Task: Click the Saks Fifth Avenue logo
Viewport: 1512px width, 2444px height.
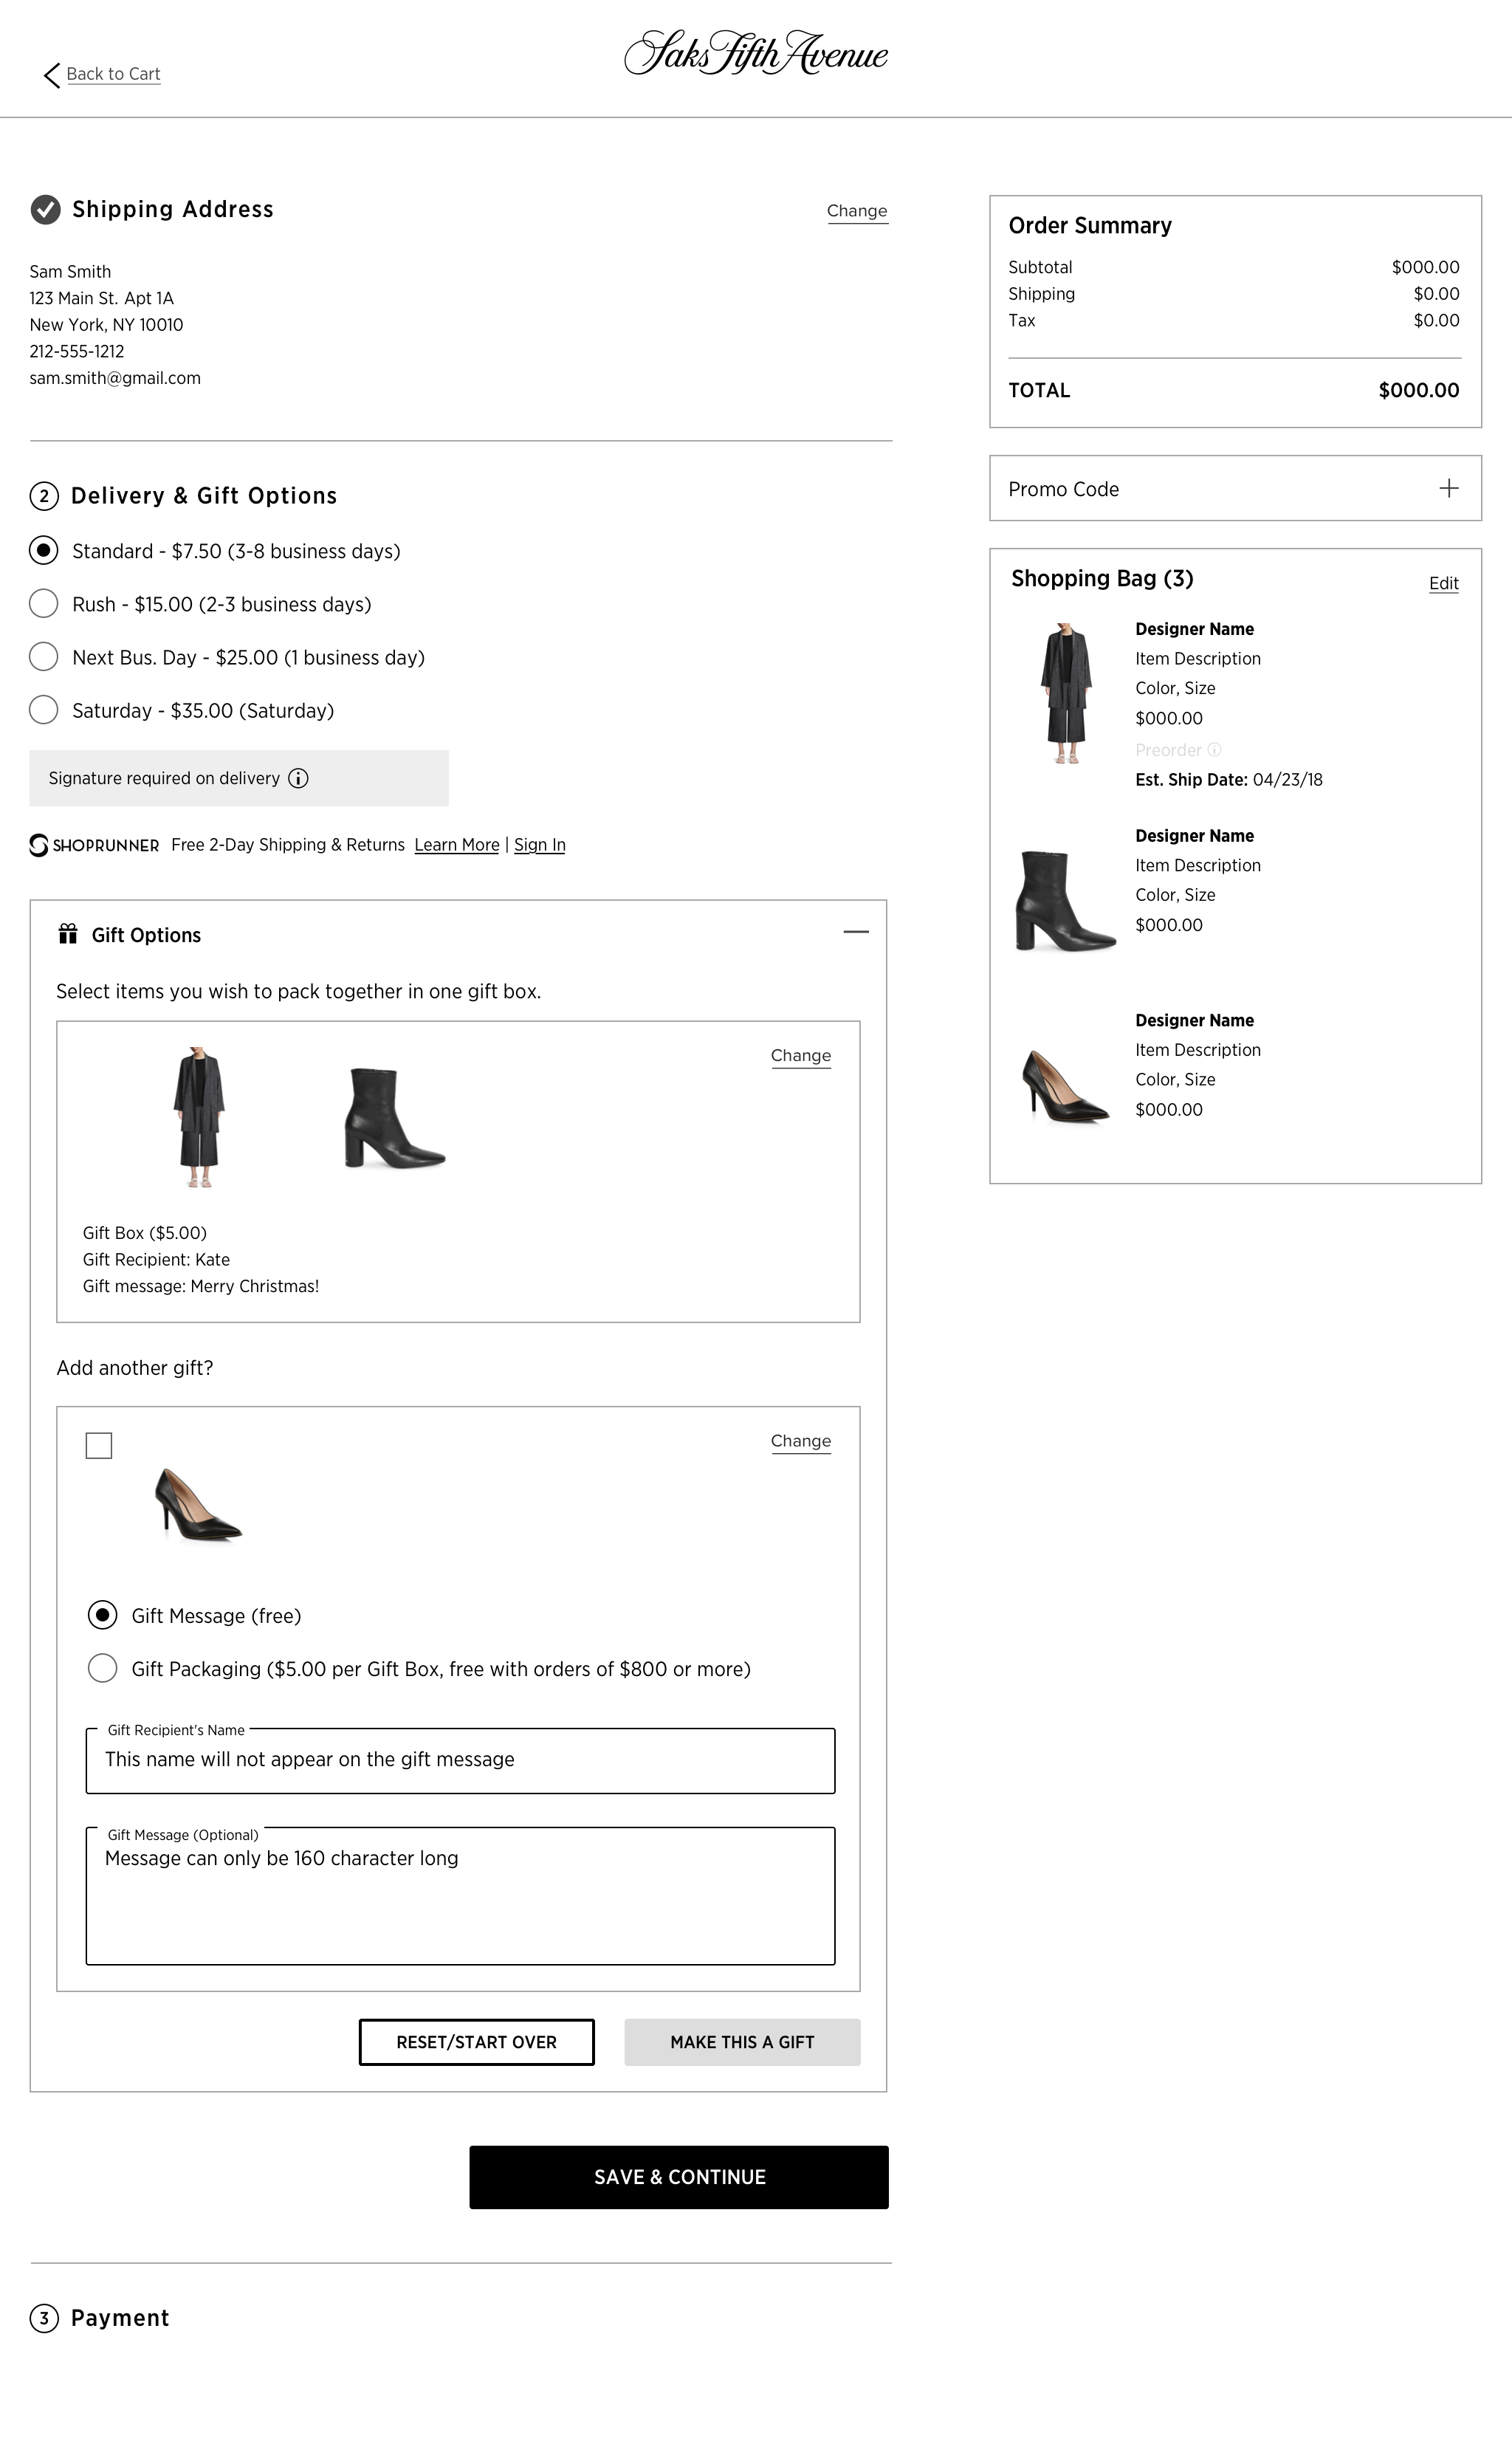Action: tap(756, 54)
